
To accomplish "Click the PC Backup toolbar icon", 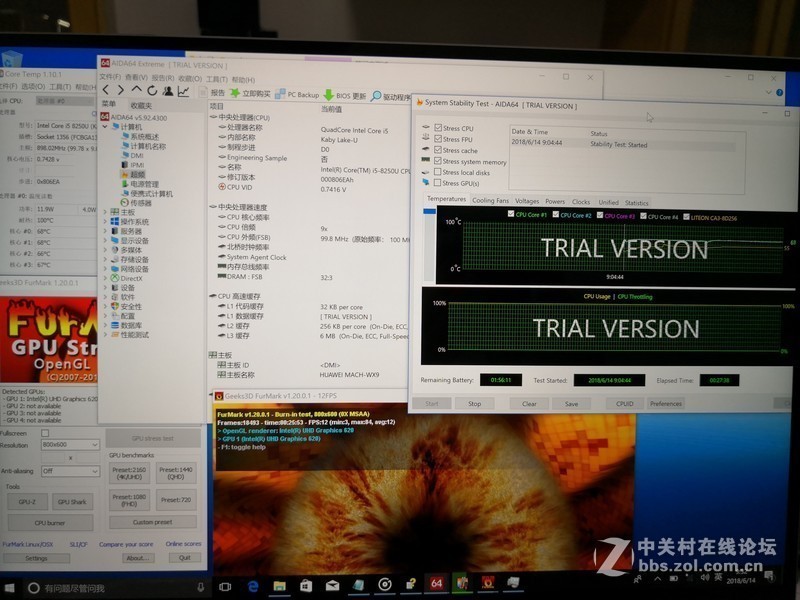I will [280, 94].
